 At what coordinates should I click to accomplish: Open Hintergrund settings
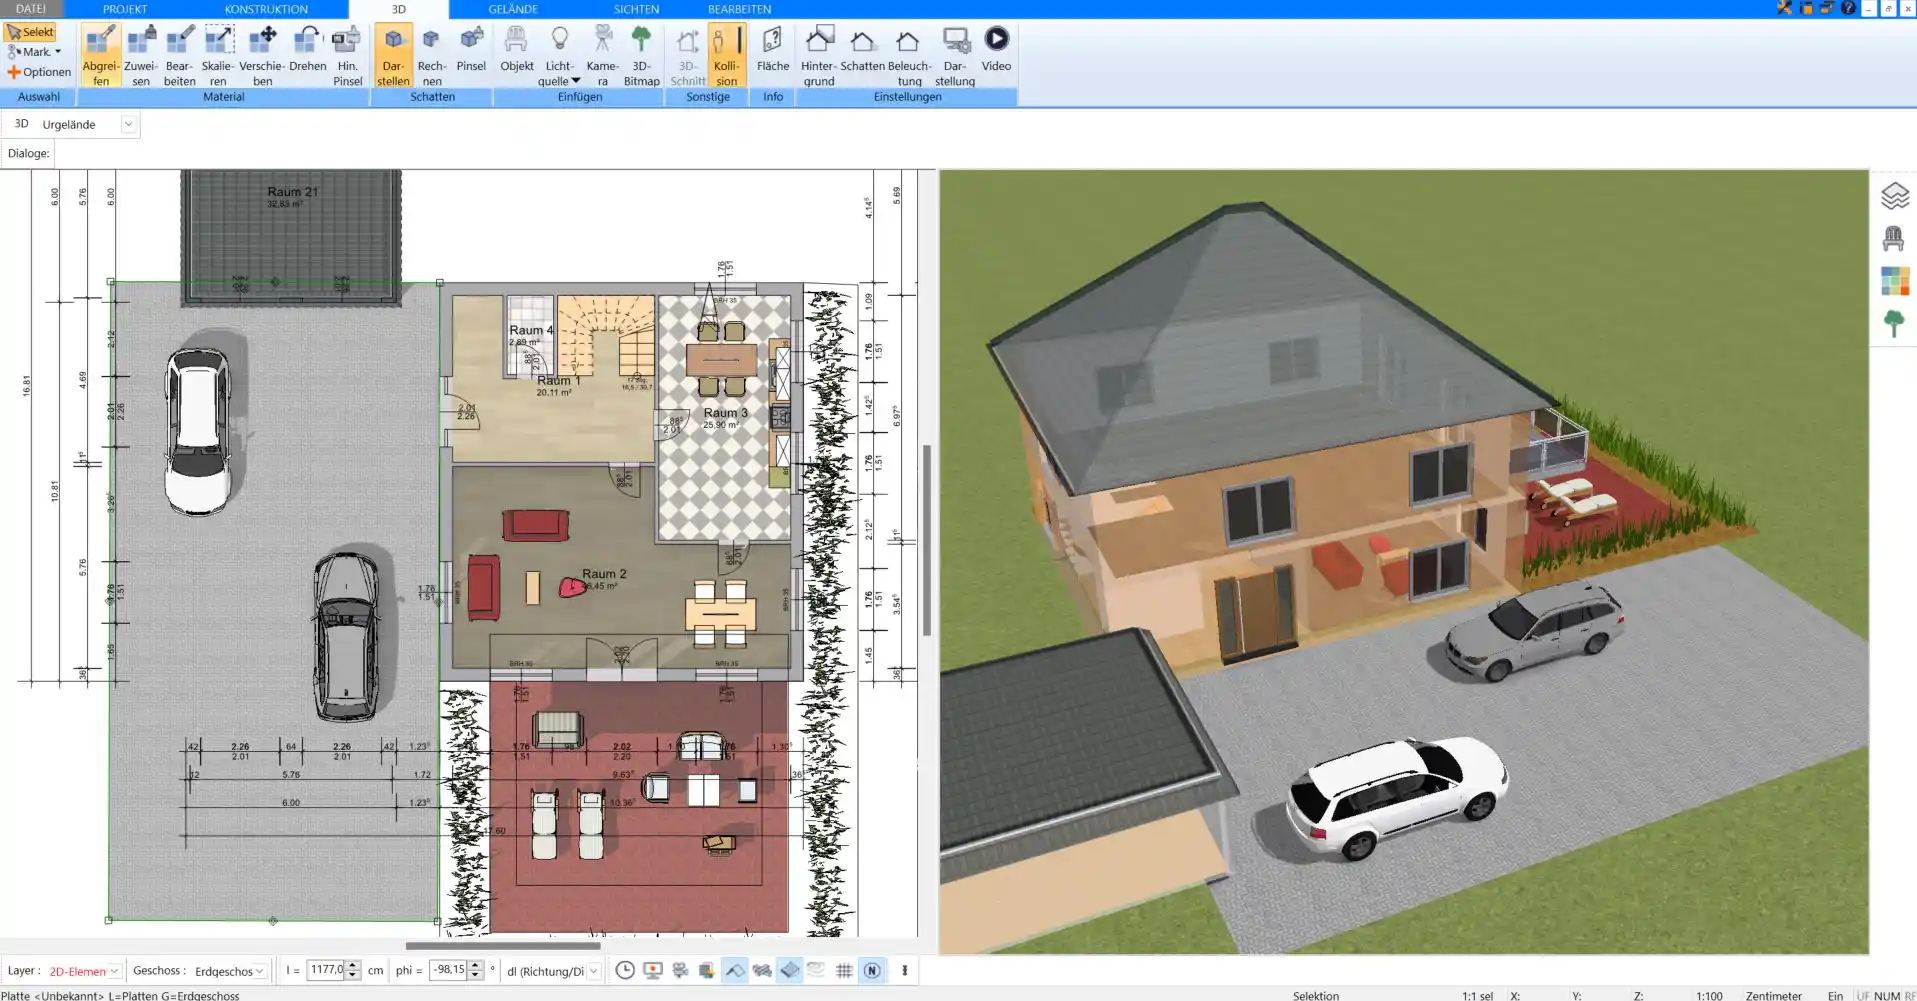[818, 55]
